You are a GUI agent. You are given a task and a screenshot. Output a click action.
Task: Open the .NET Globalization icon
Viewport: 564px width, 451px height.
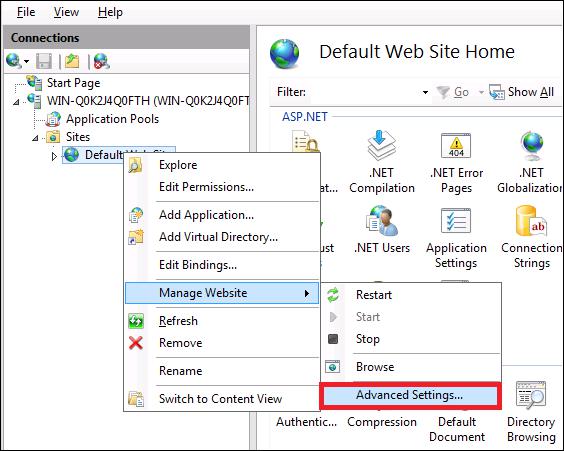(x=531, y=163)
